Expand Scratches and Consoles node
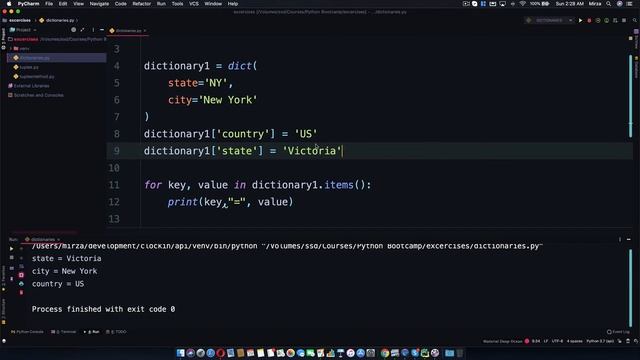 pyautogui.click(x=38, y=96)
